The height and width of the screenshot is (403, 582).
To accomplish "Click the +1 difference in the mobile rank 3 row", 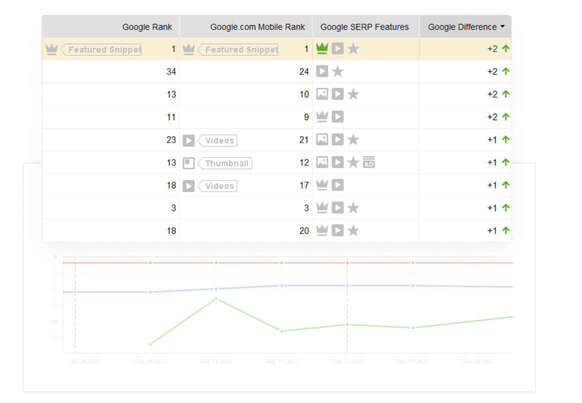I will 492,208.
